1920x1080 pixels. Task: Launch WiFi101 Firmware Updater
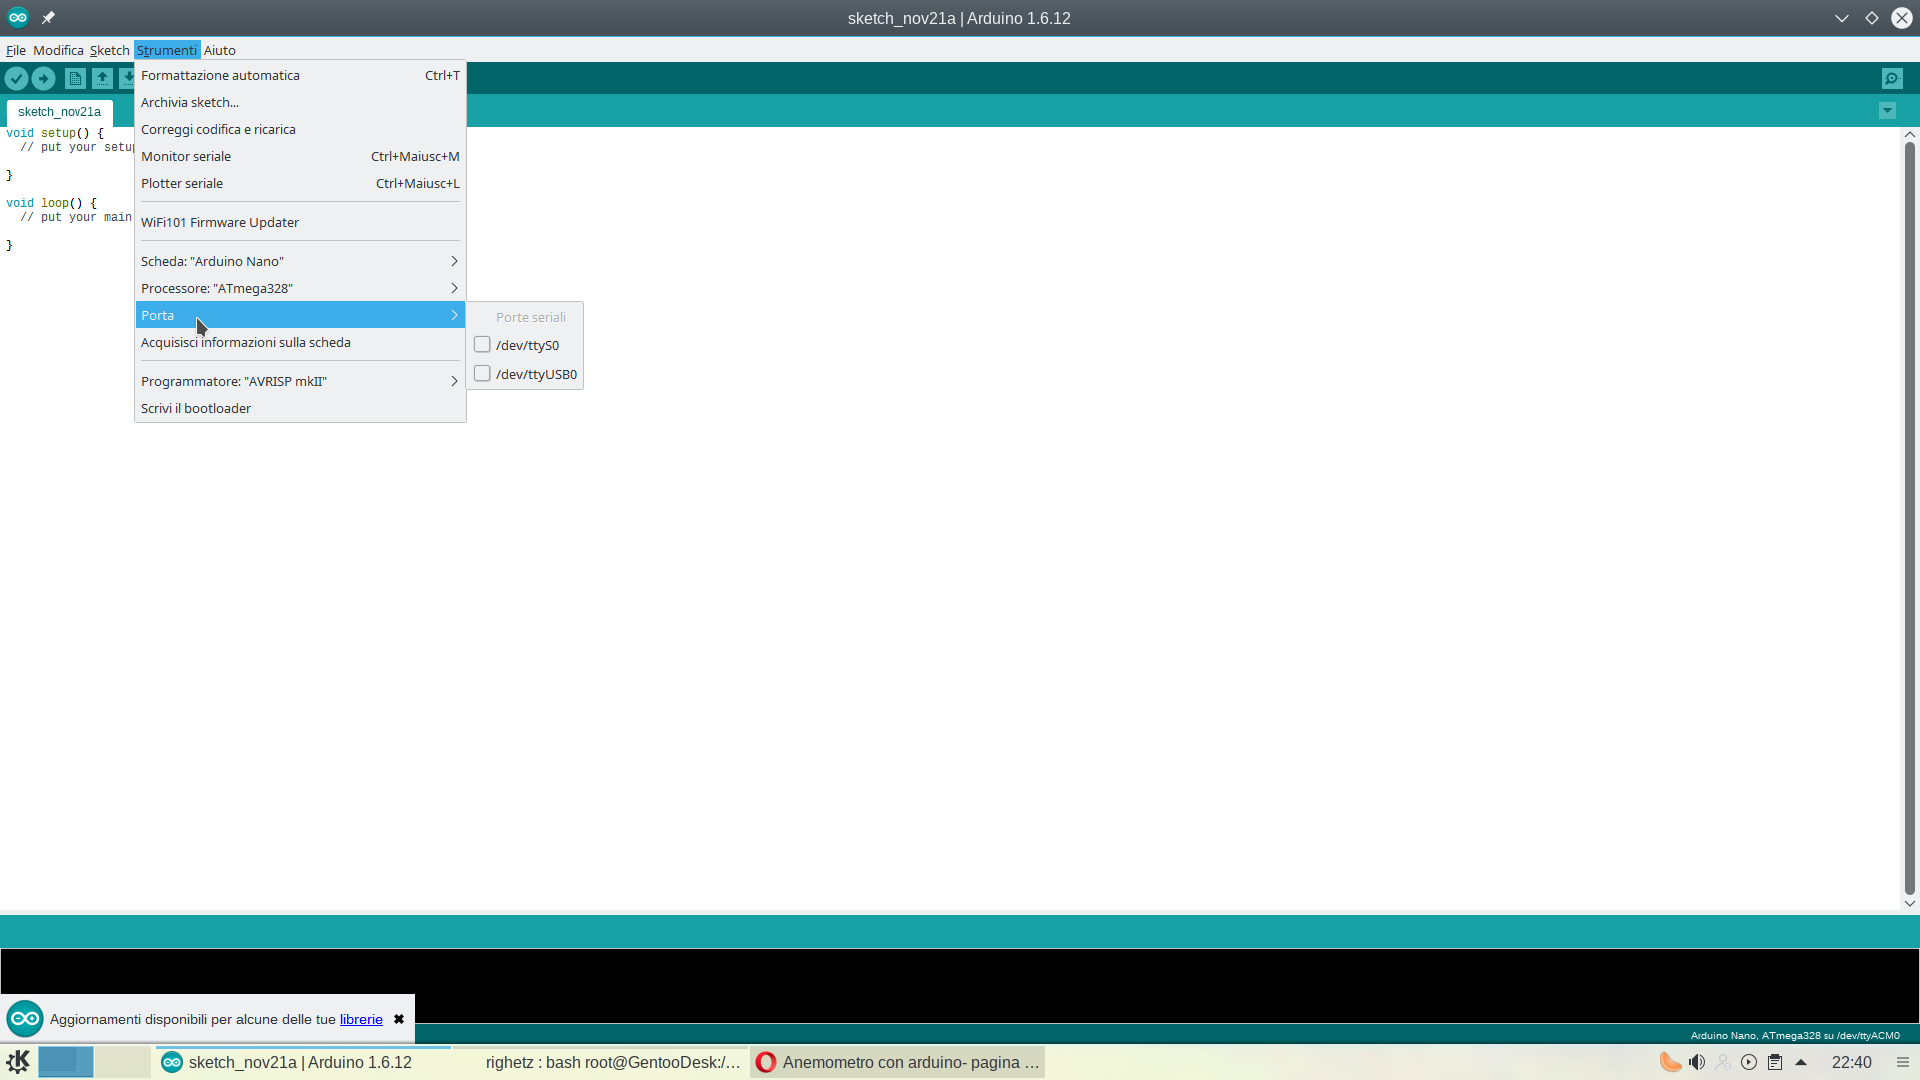300,222
